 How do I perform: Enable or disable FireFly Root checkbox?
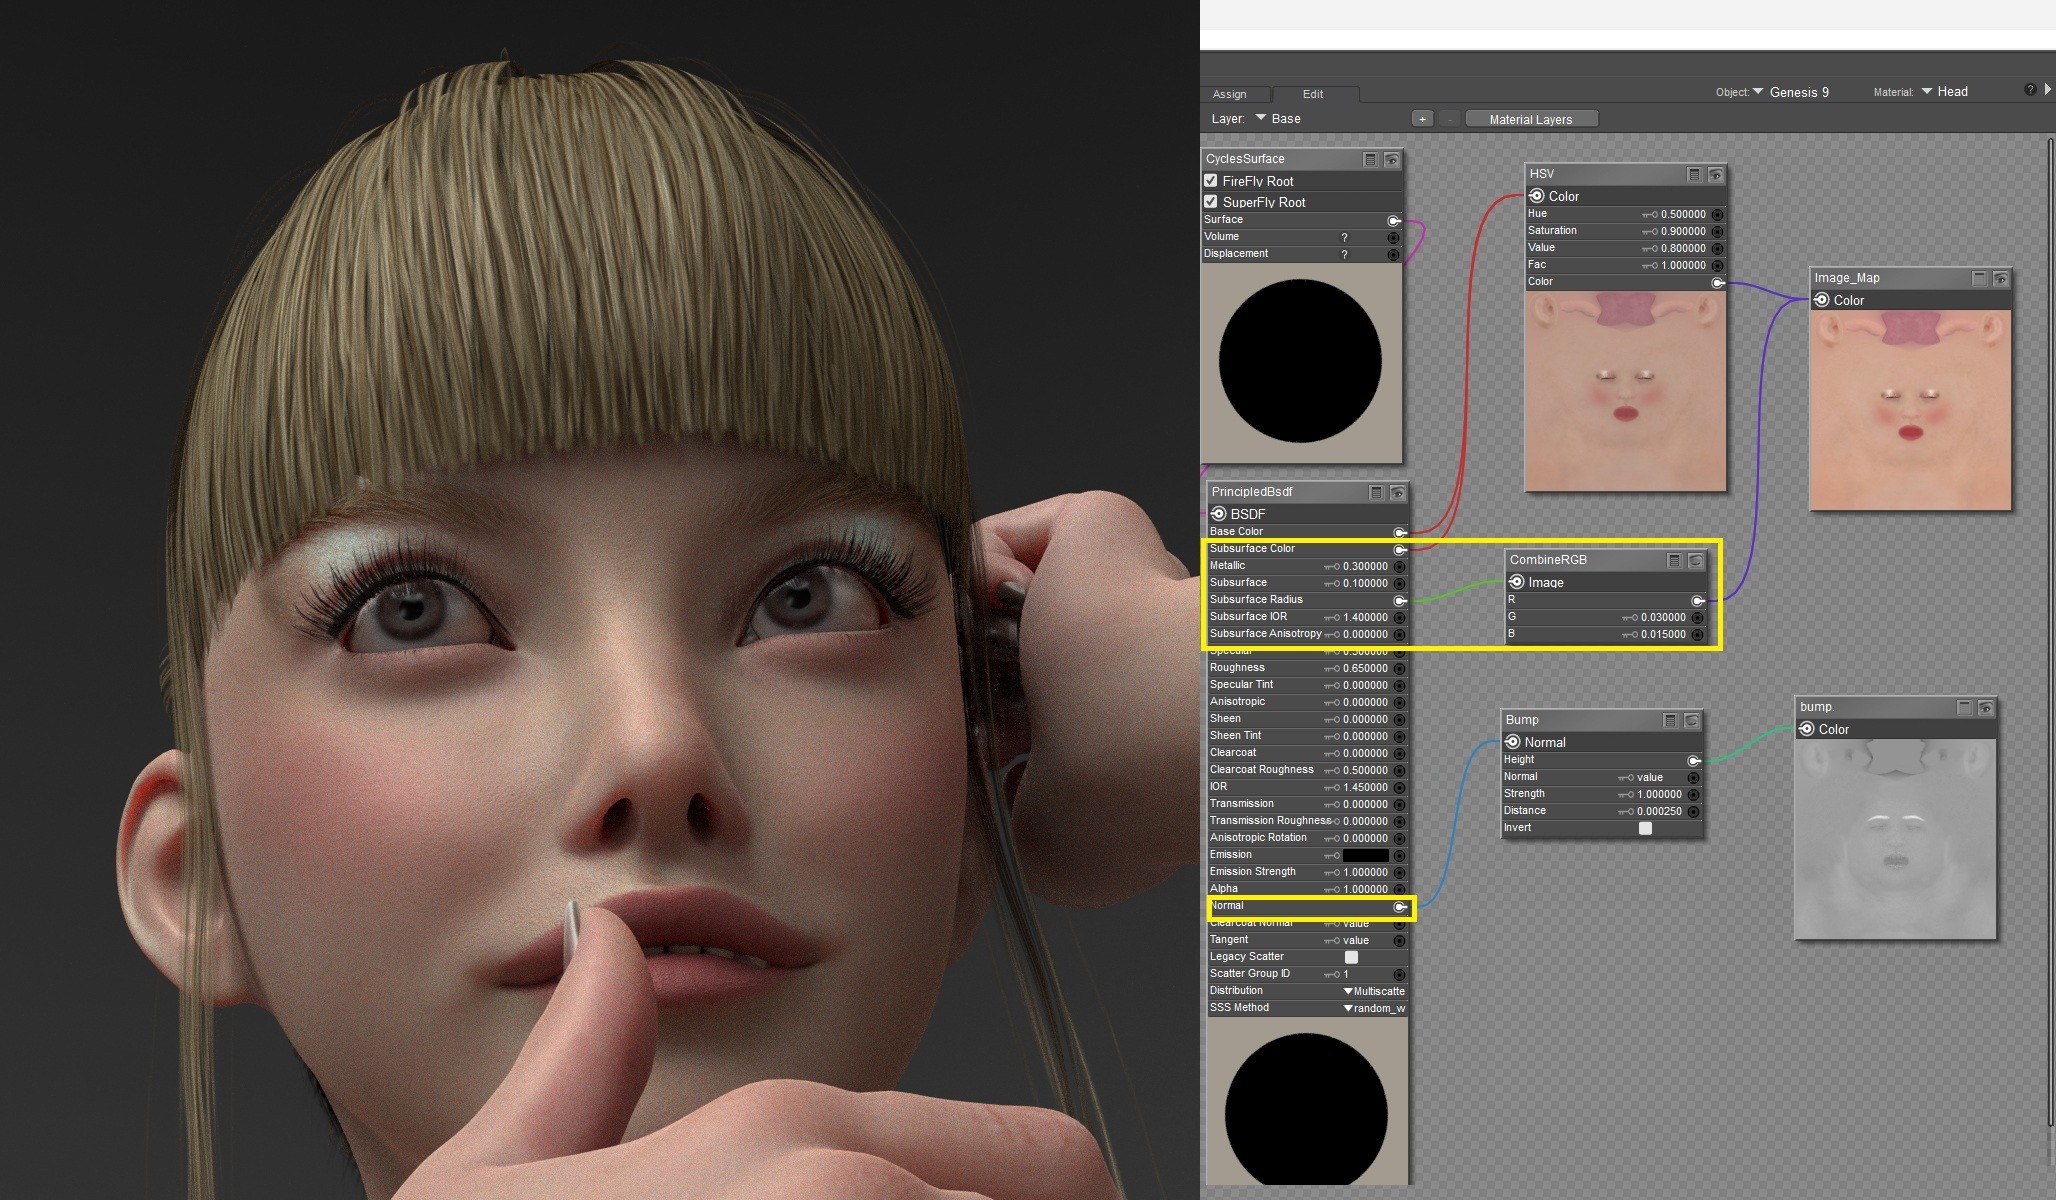tap(1211, 181)
